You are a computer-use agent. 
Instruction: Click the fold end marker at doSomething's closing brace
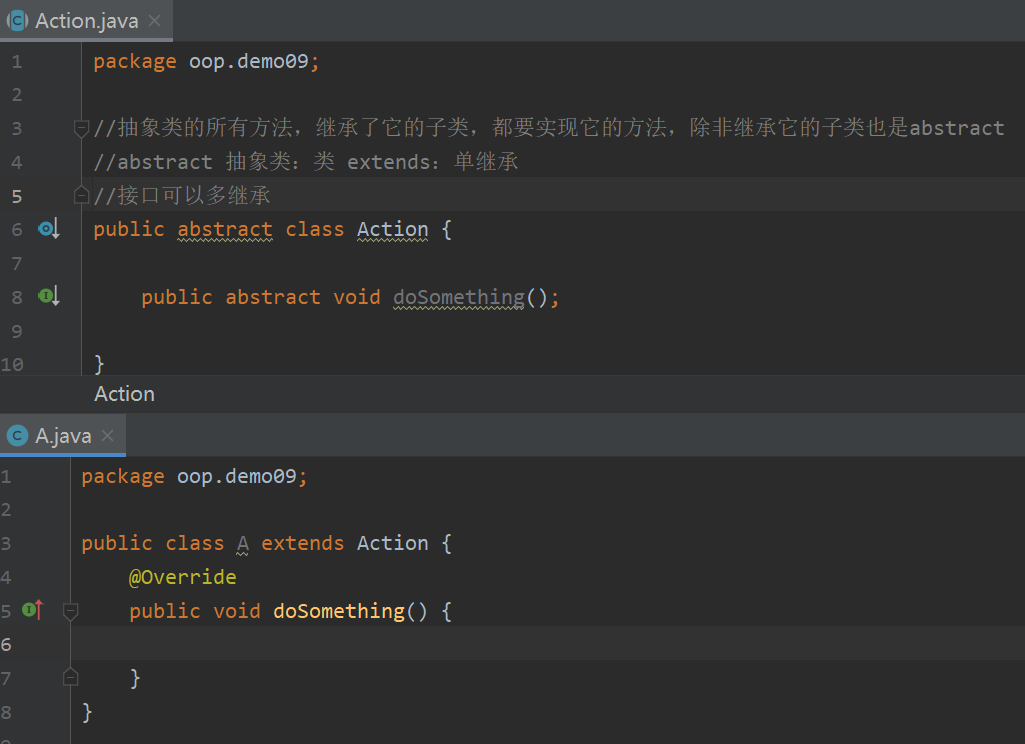[70, 678]
